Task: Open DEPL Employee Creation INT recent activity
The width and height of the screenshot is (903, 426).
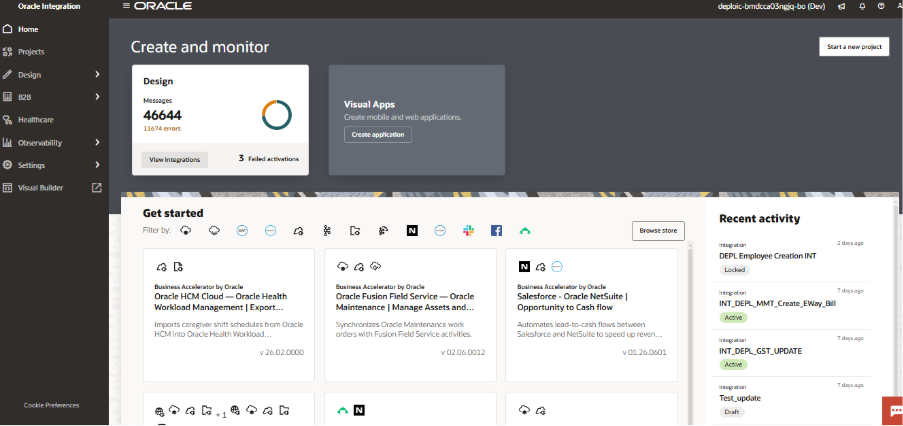Action: click(x=768, y=256)
